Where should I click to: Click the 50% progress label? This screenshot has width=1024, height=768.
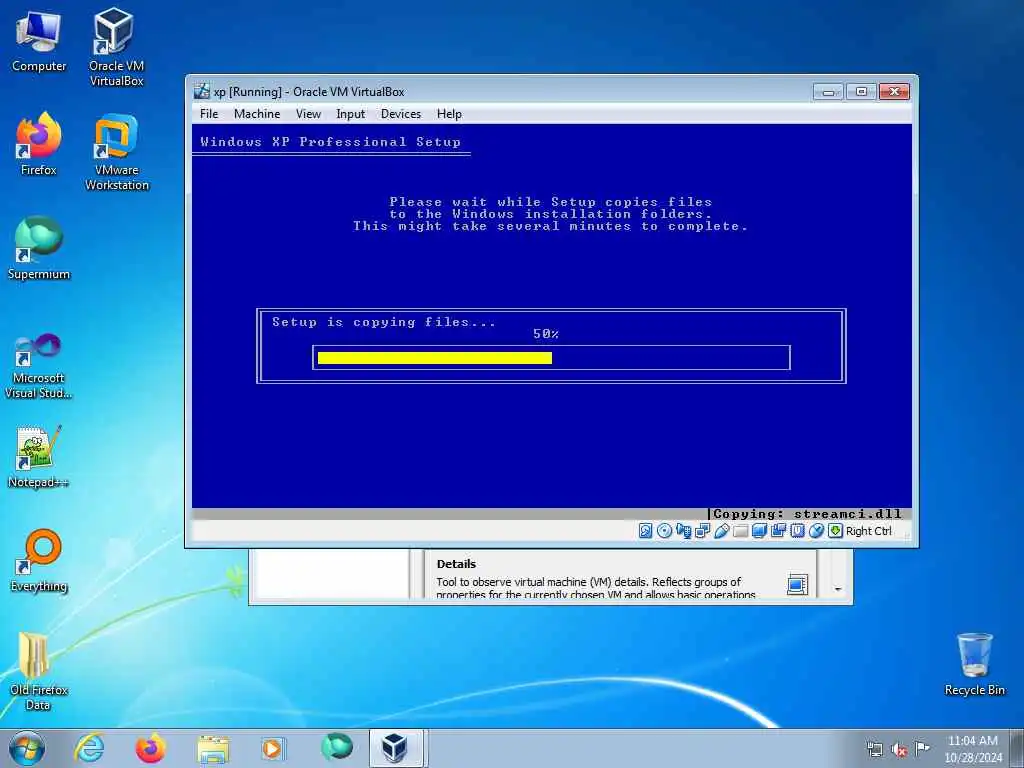pyautogui.click(x=546, y=334)
